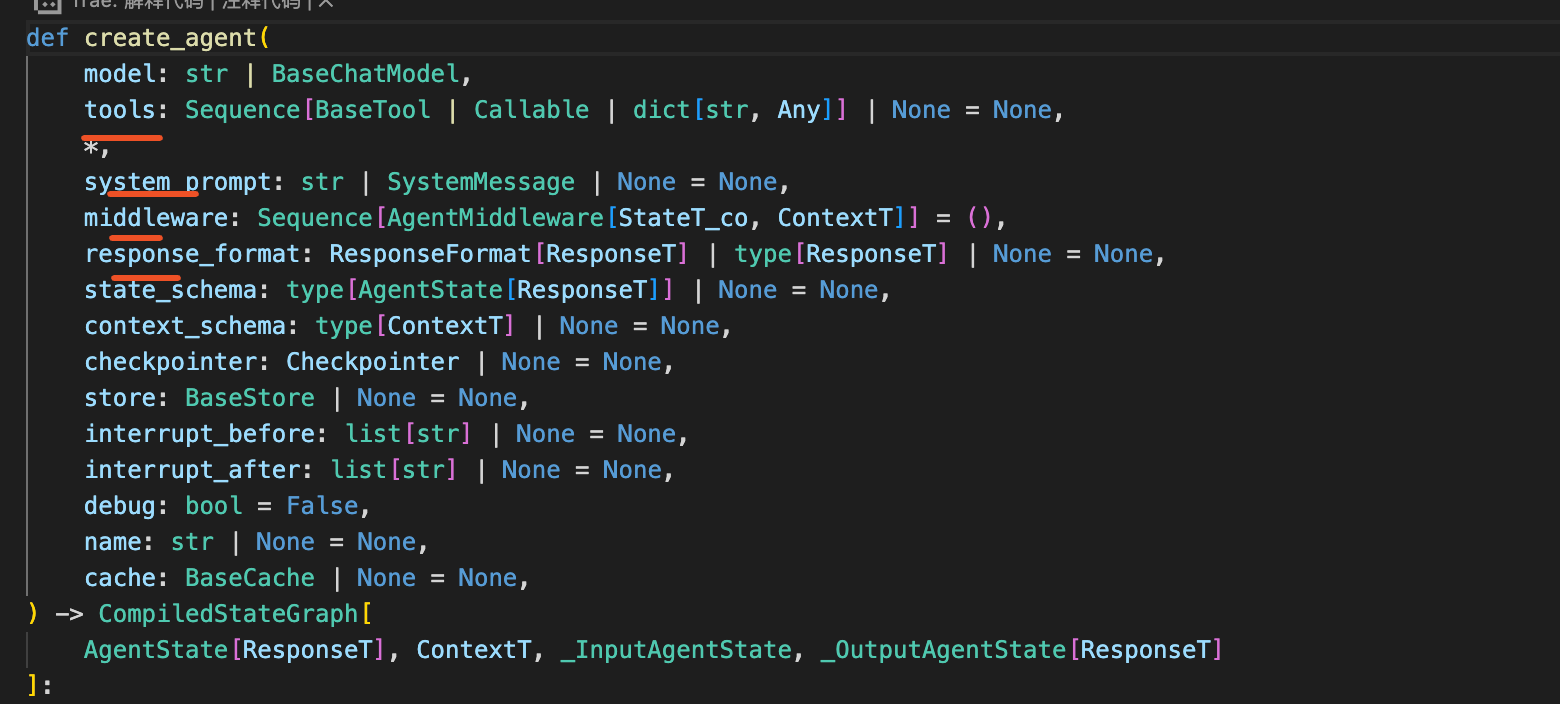Click Sequence on the tools line
Viewport: 1560px width, 704px height.
coord(243,110)
